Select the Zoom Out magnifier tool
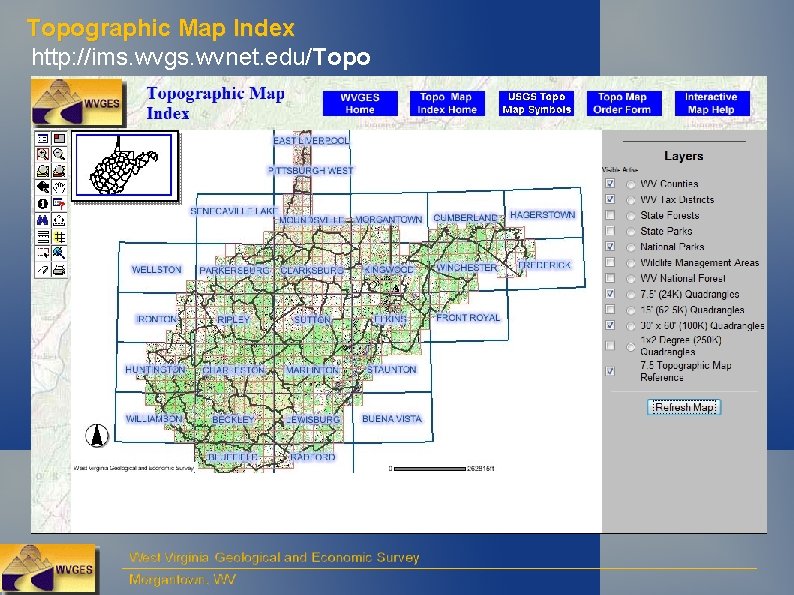This screenshot has height=595, width=794. (x=59, y=154)
